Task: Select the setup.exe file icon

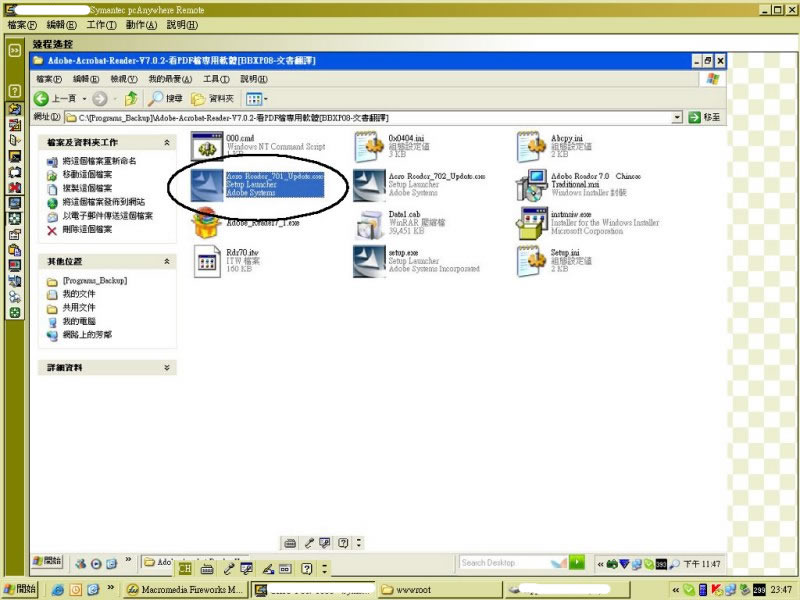Action: 369,261
